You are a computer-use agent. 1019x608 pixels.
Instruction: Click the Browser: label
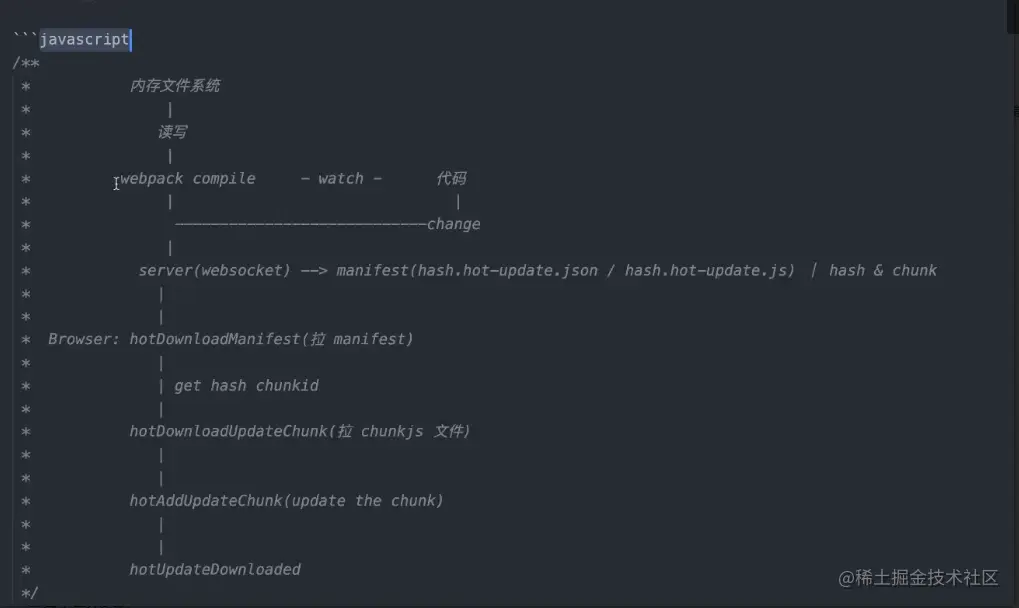[84, 339]
